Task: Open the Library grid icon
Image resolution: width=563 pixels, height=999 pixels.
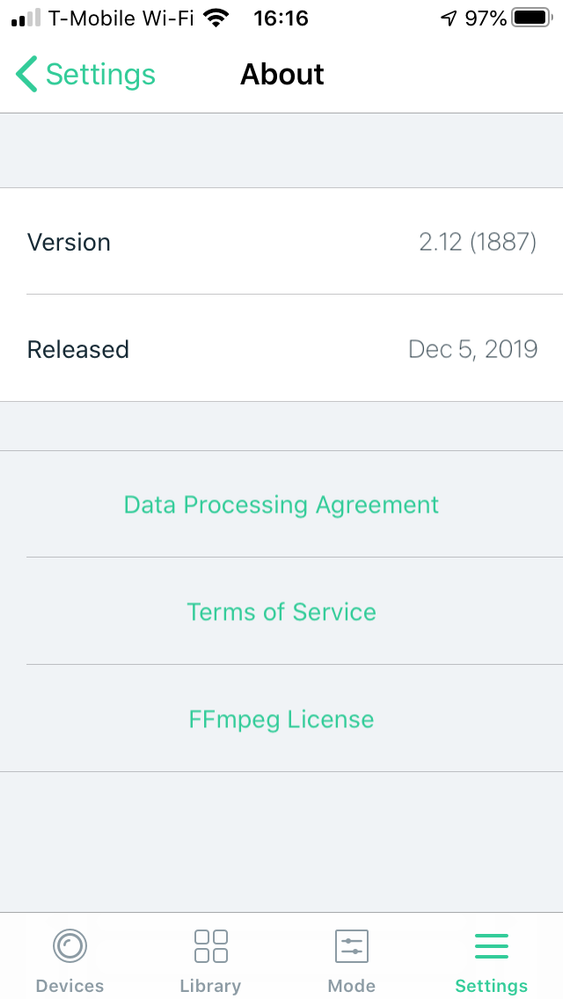Action: (211, 945)
